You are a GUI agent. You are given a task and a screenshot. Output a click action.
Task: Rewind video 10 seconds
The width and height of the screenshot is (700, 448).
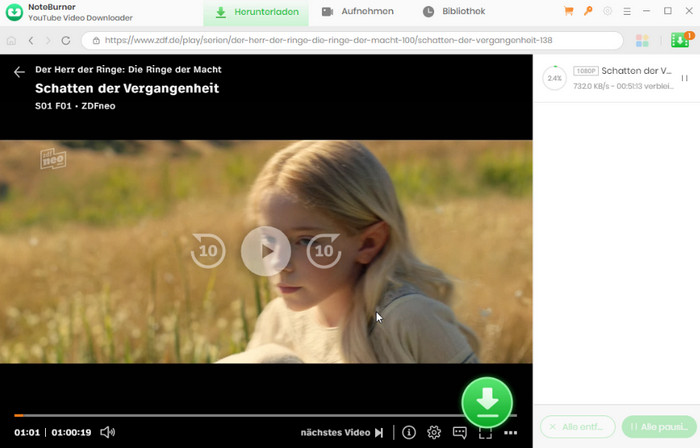[x=208, y=250]
